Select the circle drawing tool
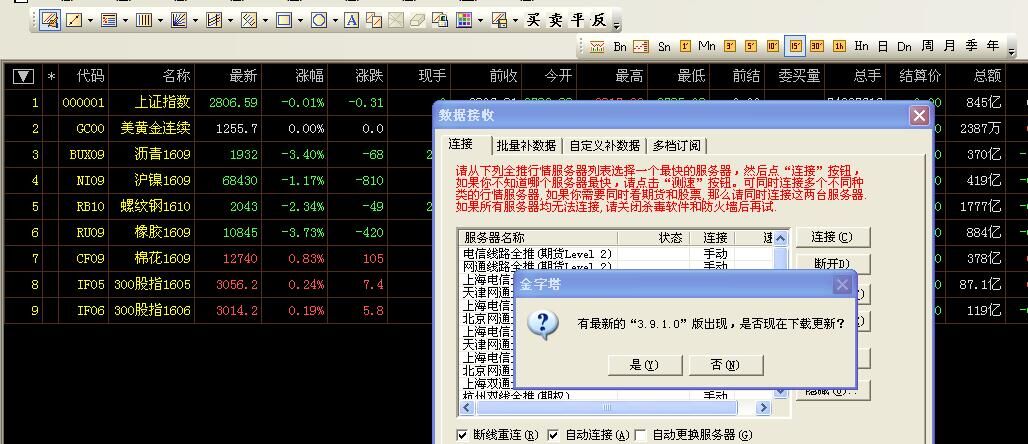The width and height of the screenshot is (1028, 444). (318, 20)
